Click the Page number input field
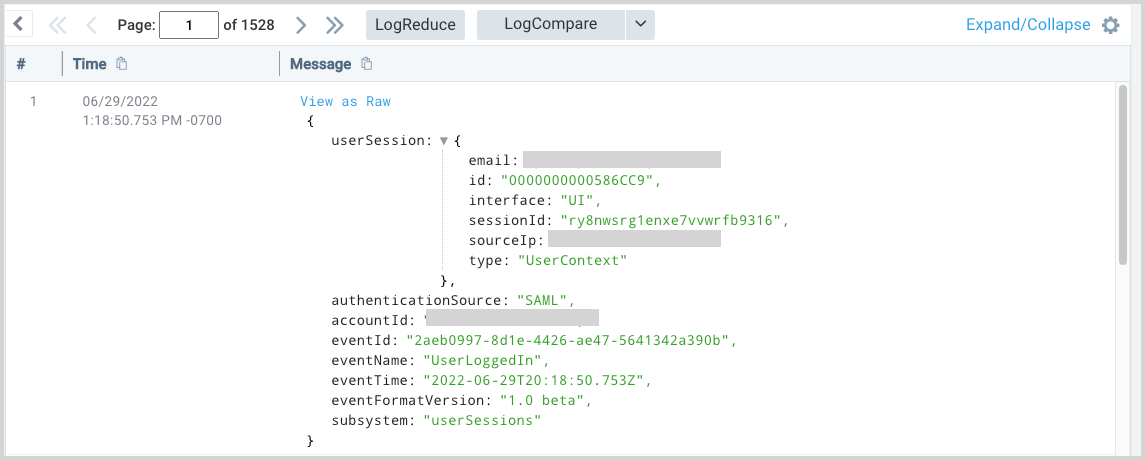The width and height of the screenshot is (1145, 460). click(188, 25)
